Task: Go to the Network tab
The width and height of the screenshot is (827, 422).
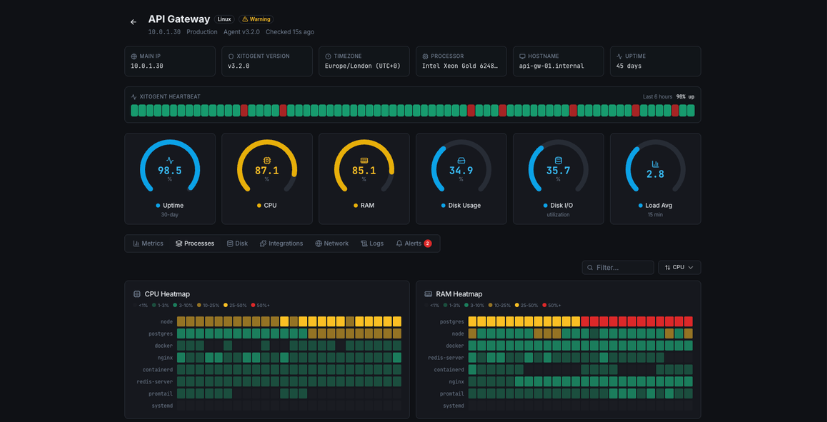Action: [x=332, y=243]
